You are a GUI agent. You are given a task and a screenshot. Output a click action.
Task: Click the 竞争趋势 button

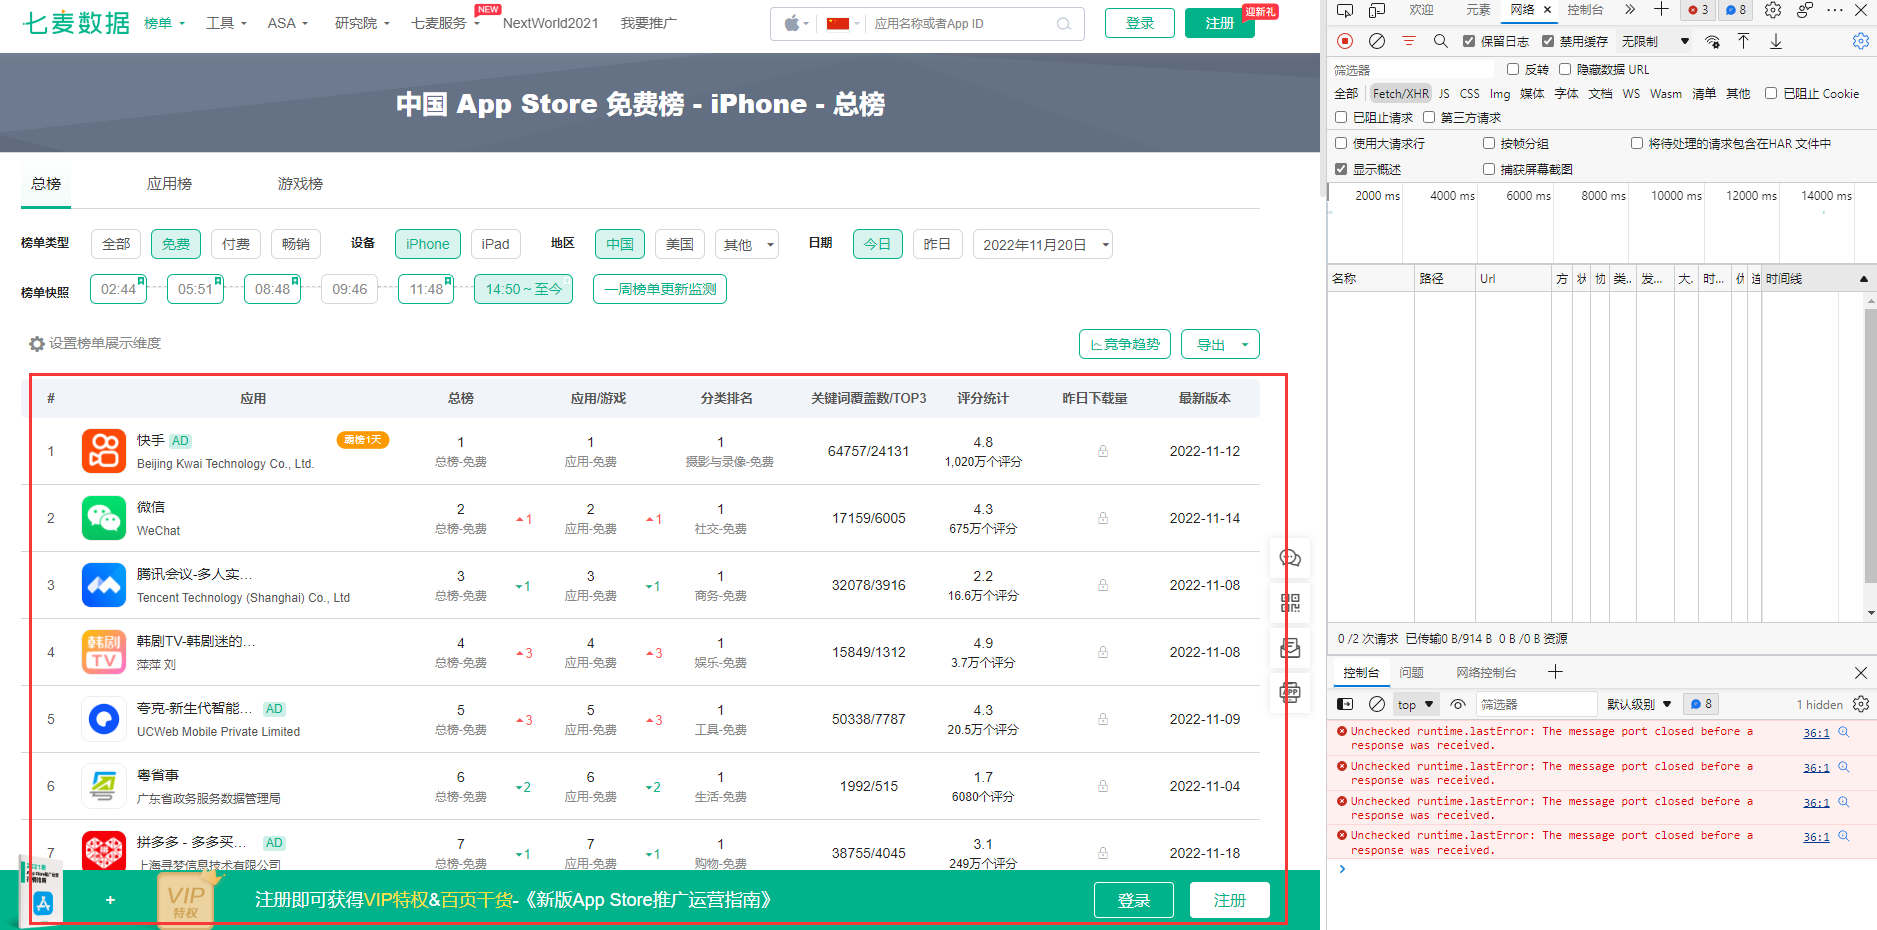[1125, 344]
